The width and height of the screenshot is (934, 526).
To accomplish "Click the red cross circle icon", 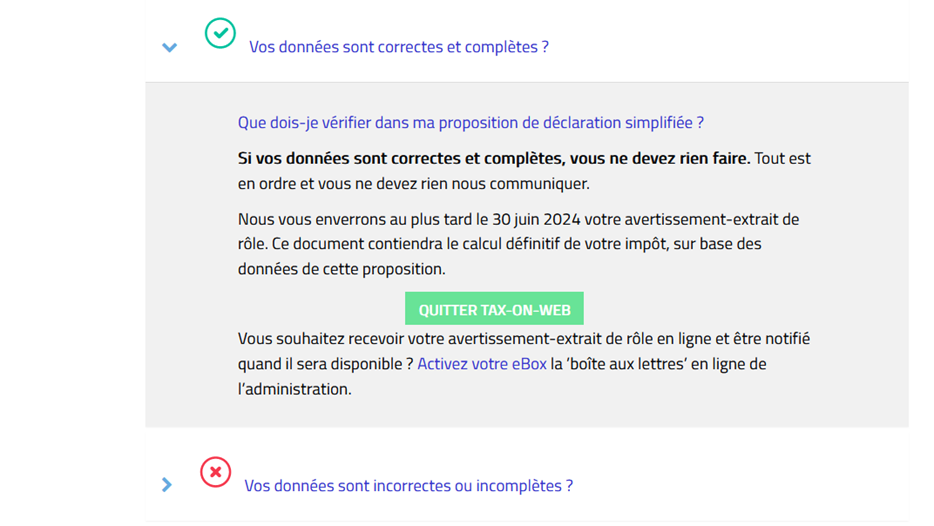I will 216,472.
